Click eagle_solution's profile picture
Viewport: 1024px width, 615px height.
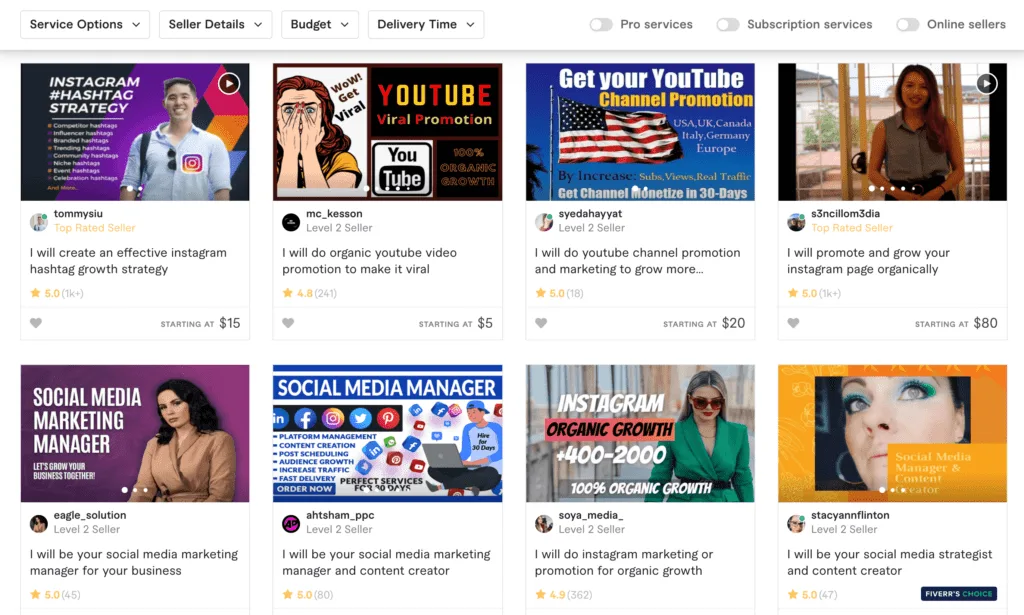(x=39, y=523)
